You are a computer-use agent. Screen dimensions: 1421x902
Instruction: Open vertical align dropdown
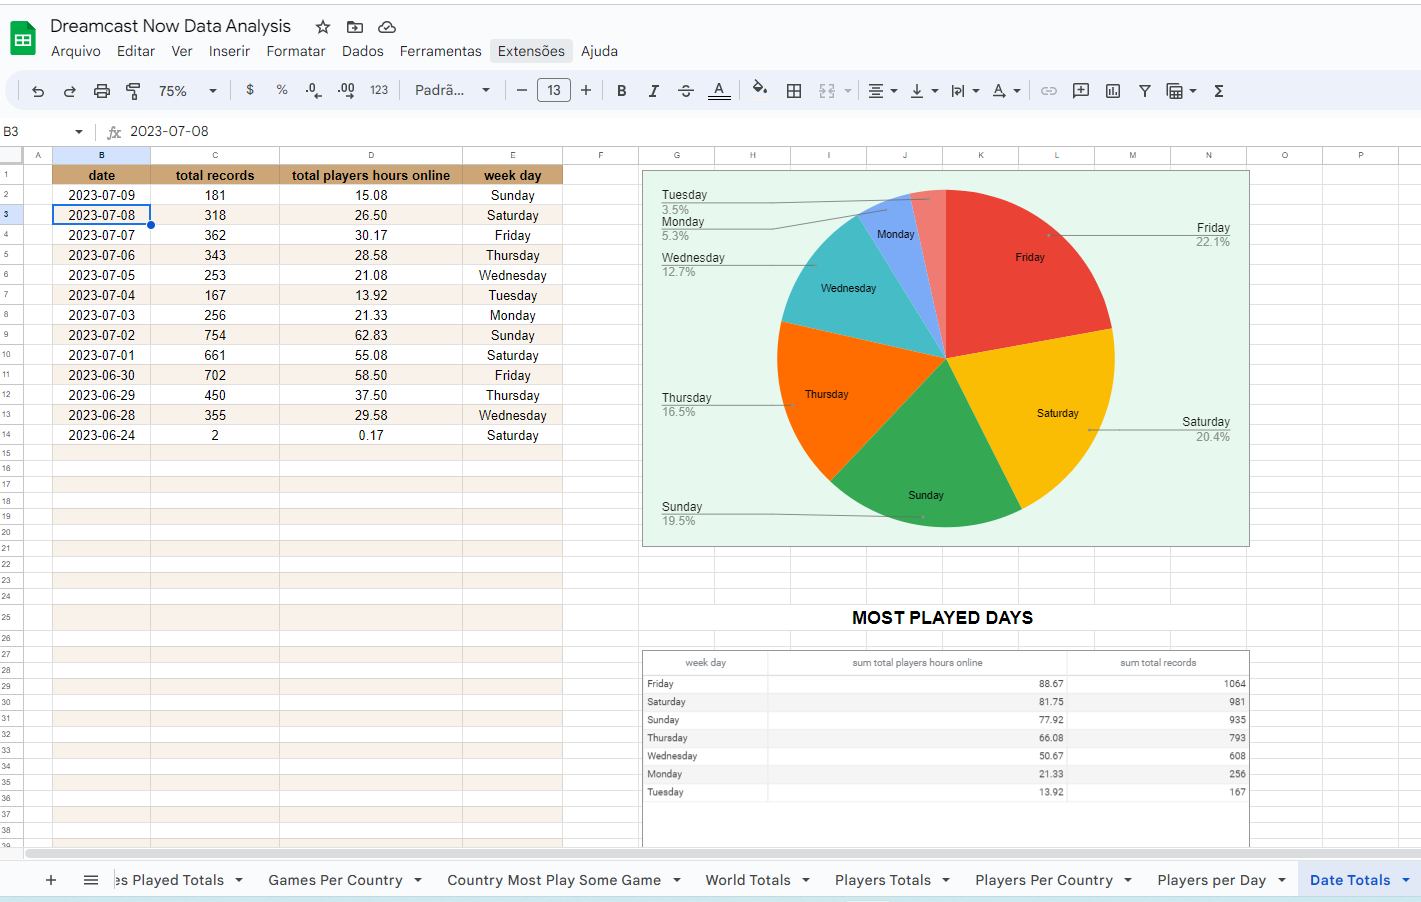pyautogui.click(x=924, y=91)
